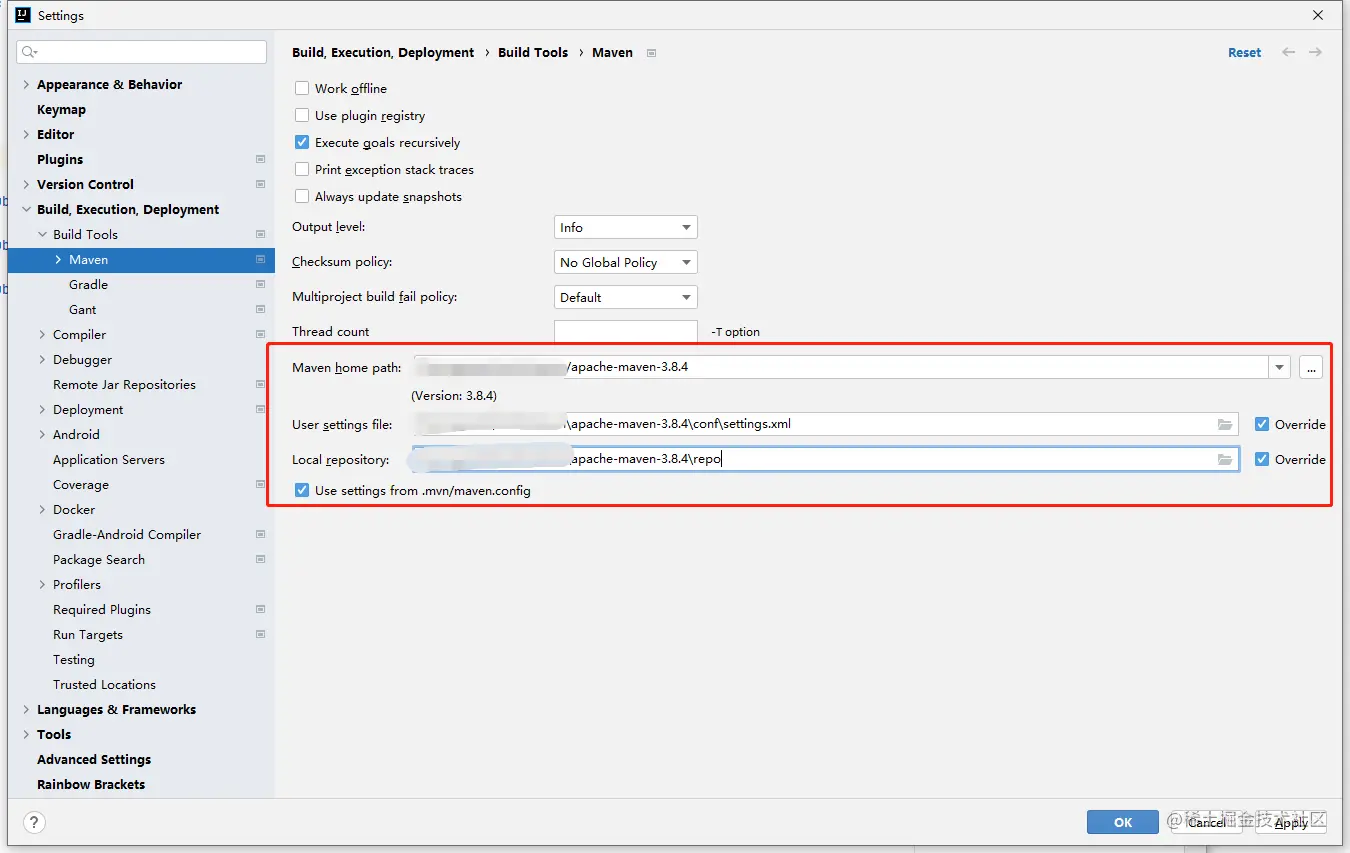Click the Thread count input field
Viewport: 1350px width, 853px height.
tap(625, 331)
